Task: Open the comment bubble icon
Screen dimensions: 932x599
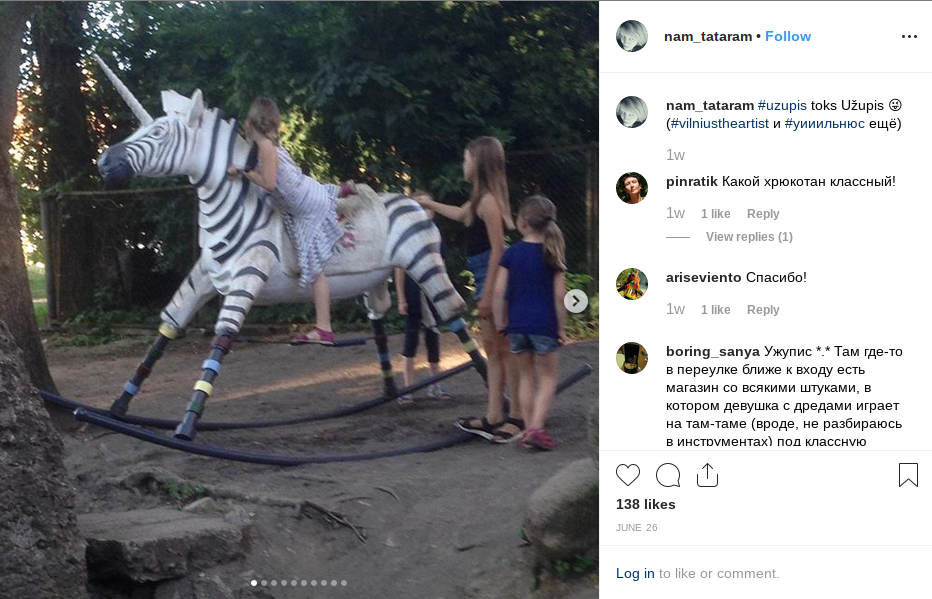Action: click(668, 475)
